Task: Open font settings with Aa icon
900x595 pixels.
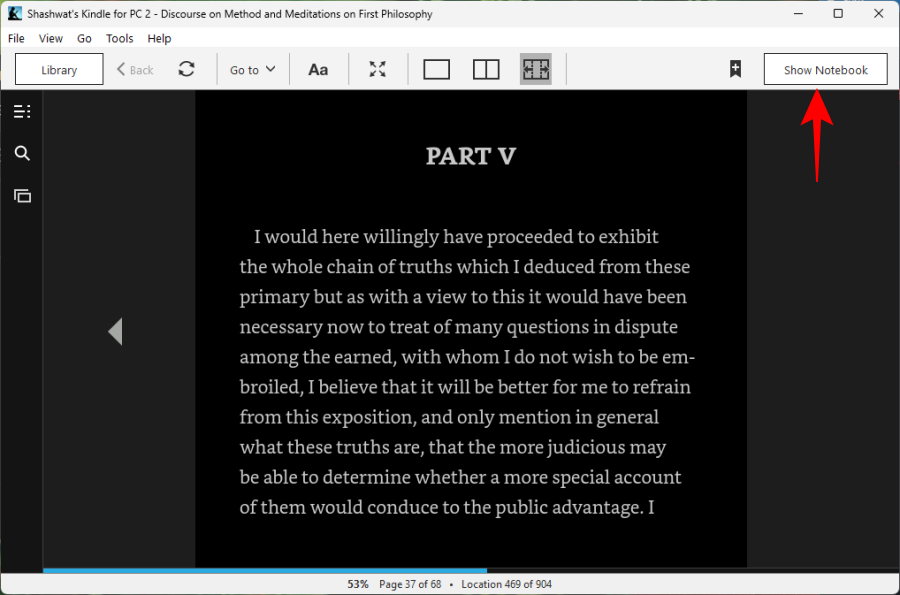Action: (318, 70)
